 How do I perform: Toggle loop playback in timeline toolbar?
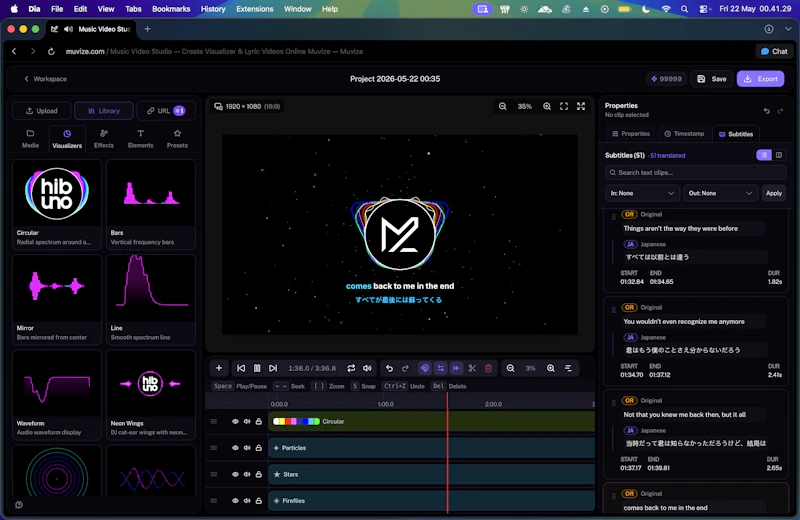(351, 368)
